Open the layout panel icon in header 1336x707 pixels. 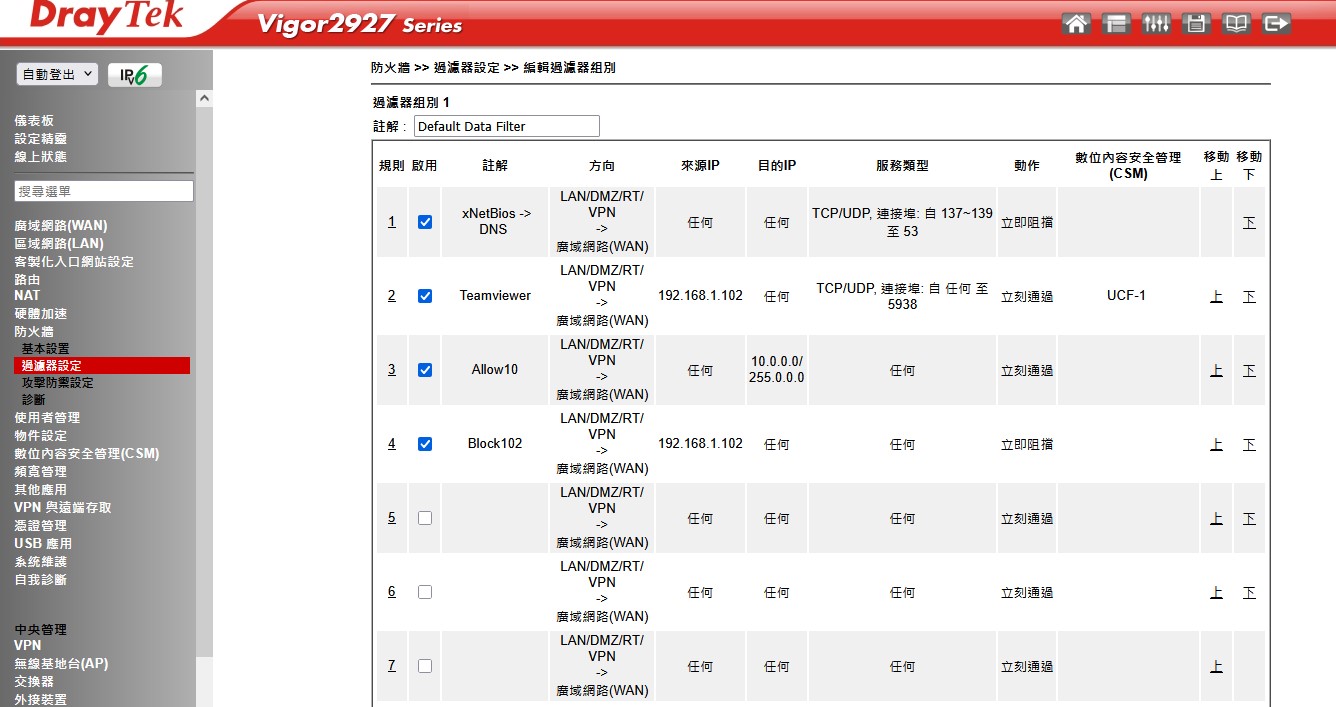click(x=1116, y=24)
